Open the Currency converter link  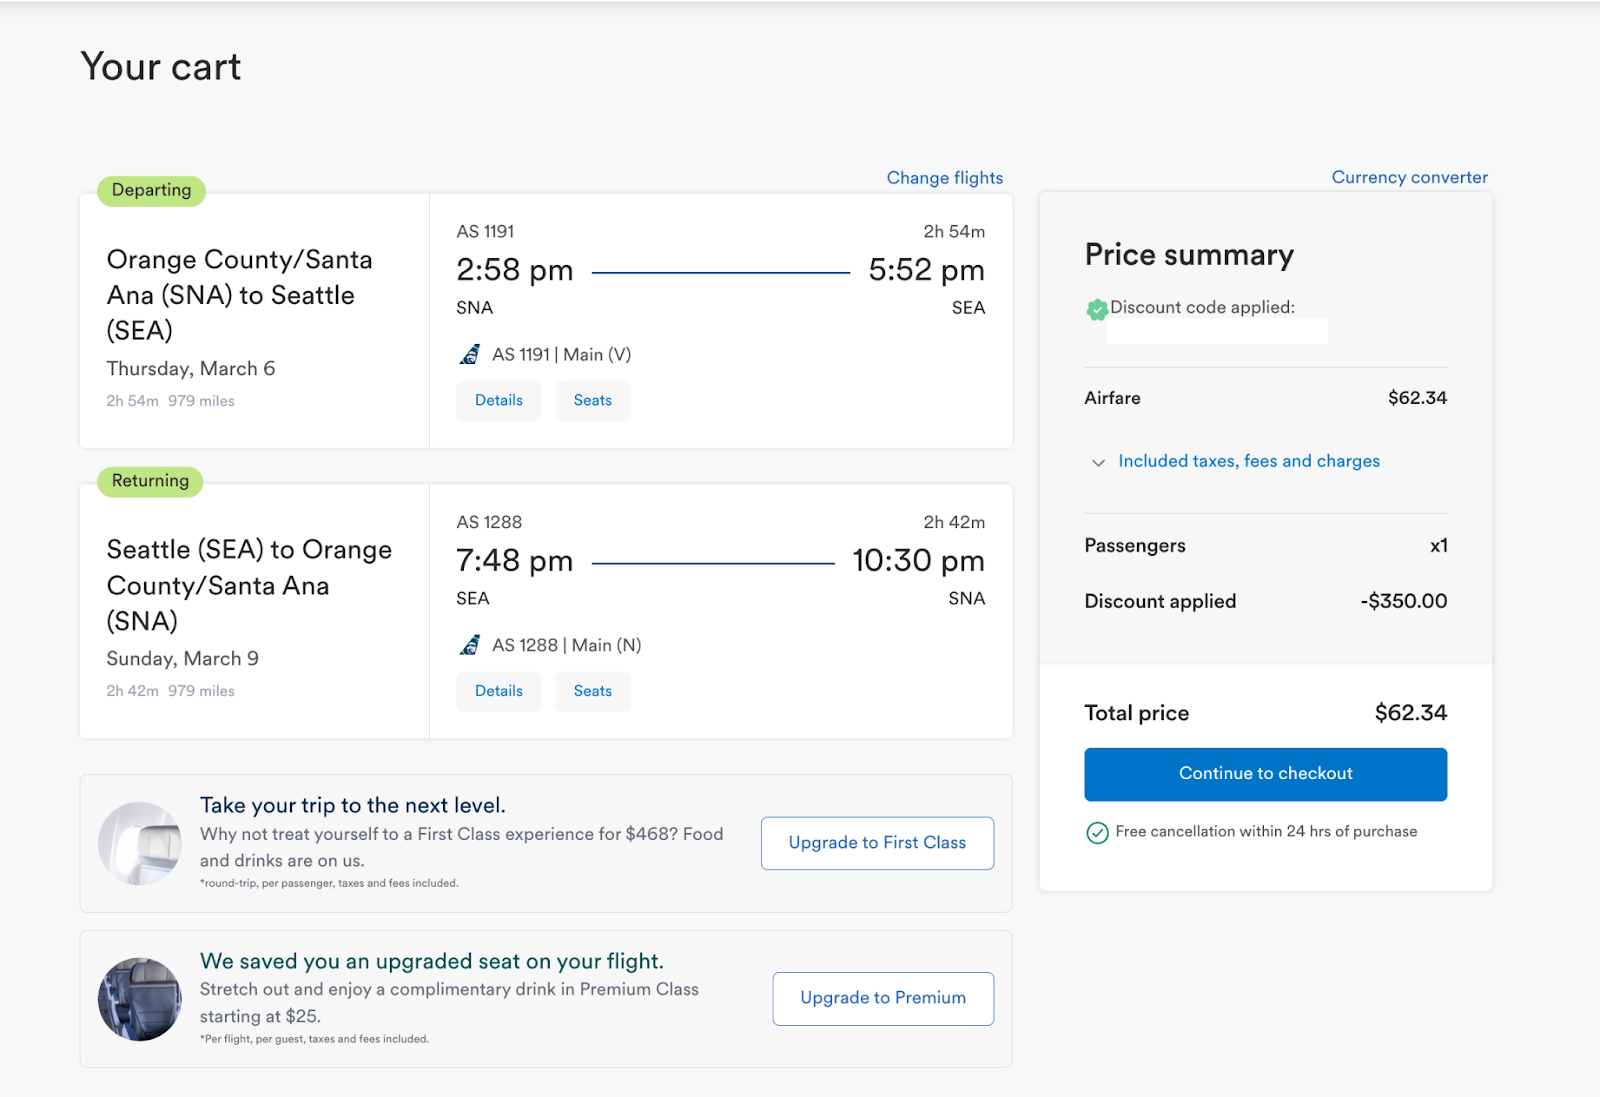(1409, 177)
